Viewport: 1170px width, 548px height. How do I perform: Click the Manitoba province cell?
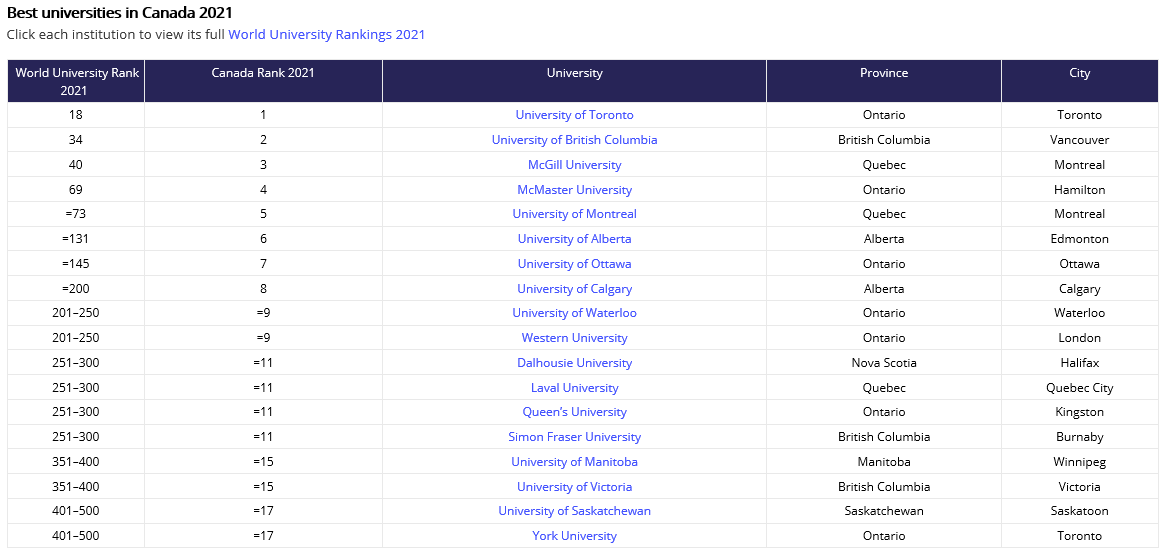884,461
